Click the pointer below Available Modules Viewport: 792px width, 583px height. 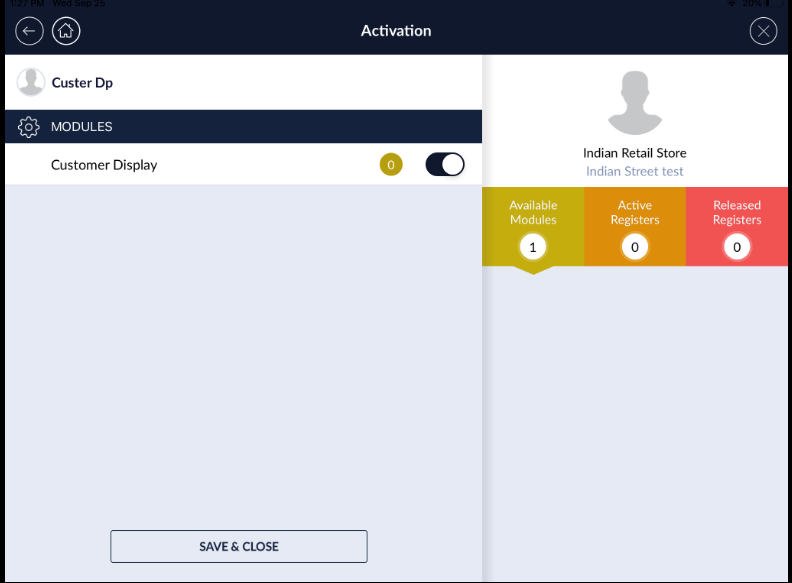coord(533,269)
